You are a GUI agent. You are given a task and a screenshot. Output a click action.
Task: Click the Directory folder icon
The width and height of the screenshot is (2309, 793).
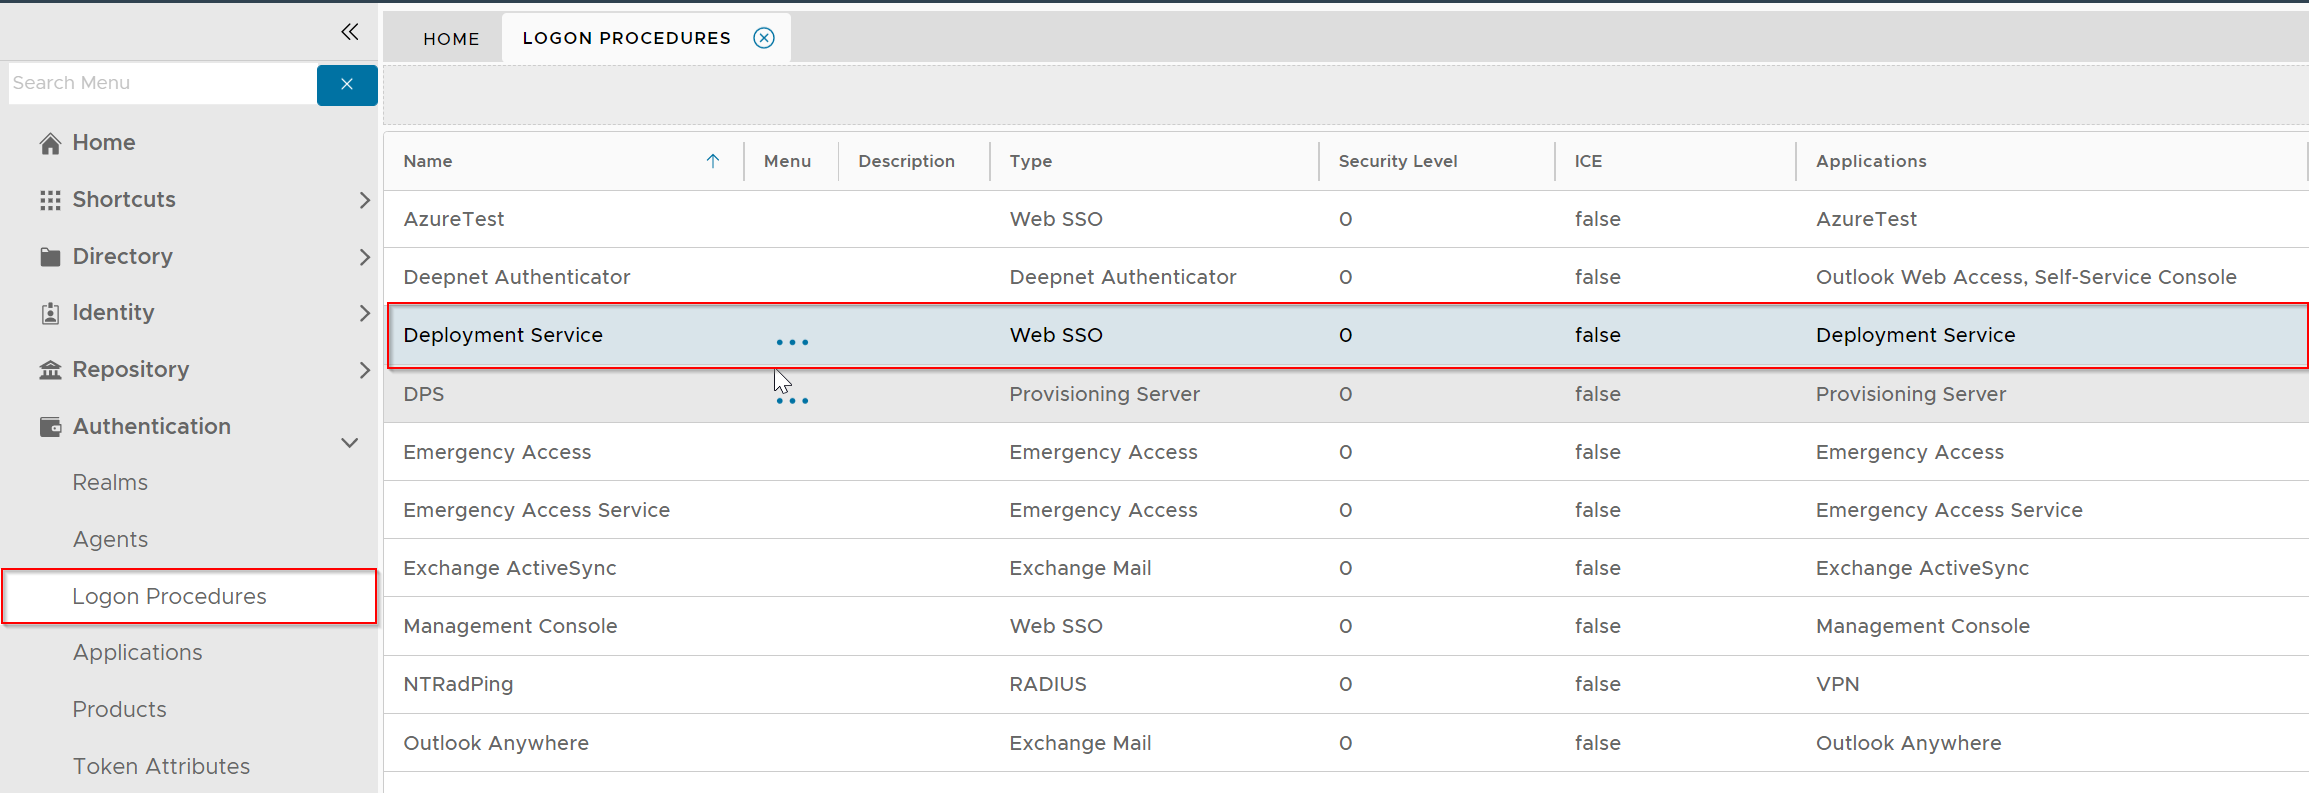[50, 257]
